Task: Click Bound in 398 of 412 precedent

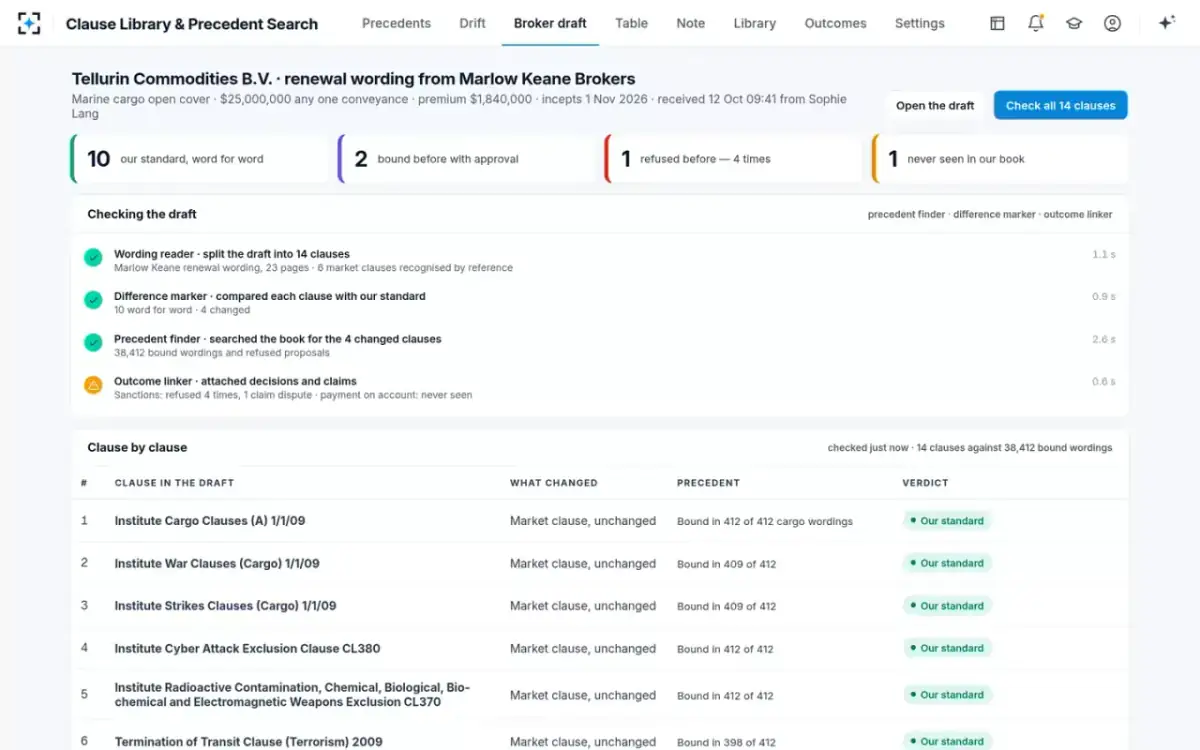Action: pyautogui.click(x=726, y=742)
